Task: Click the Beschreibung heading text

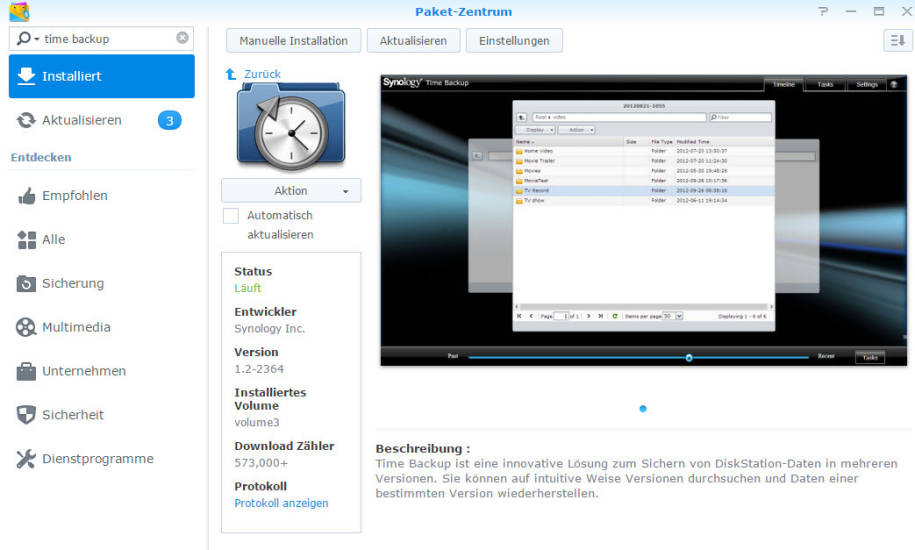Action: [423, 449]
